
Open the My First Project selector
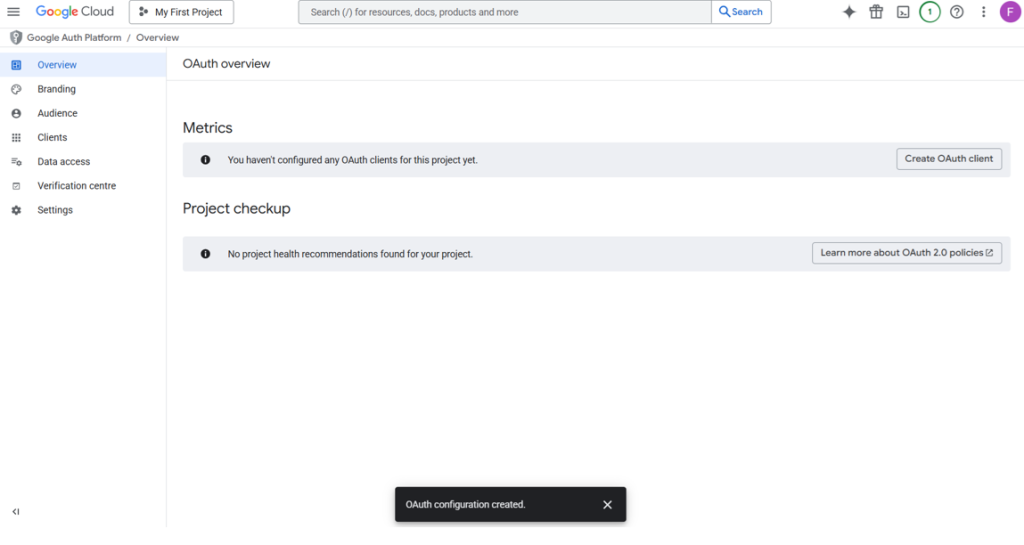181,12
